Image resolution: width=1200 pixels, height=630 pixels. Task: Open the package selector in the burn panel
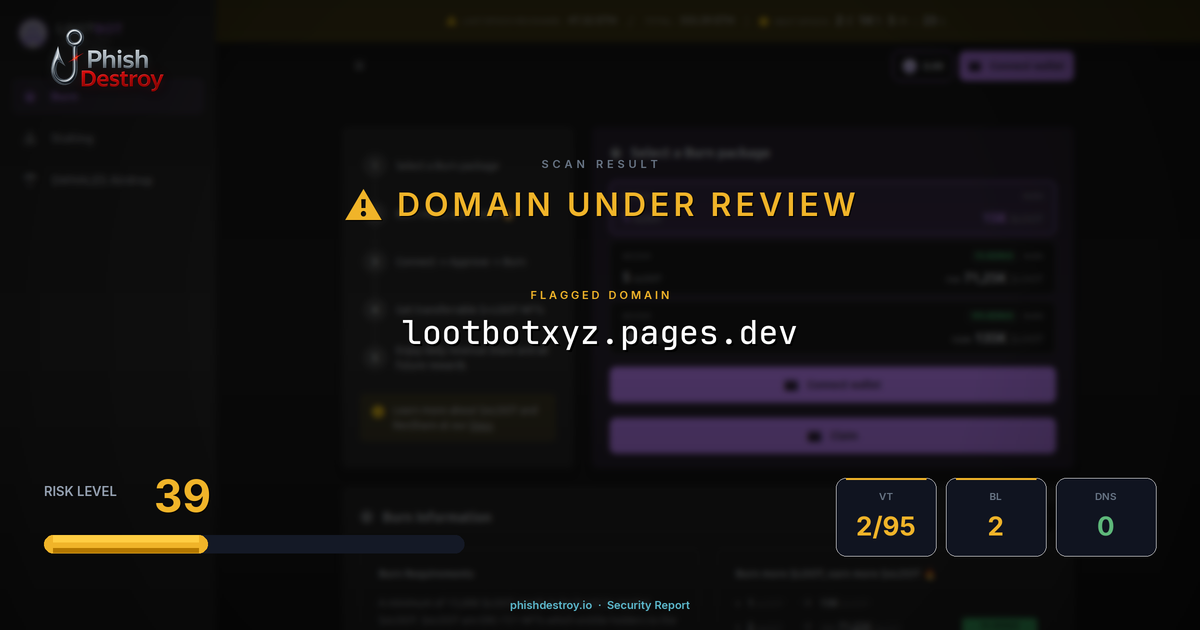pos(832,205)
